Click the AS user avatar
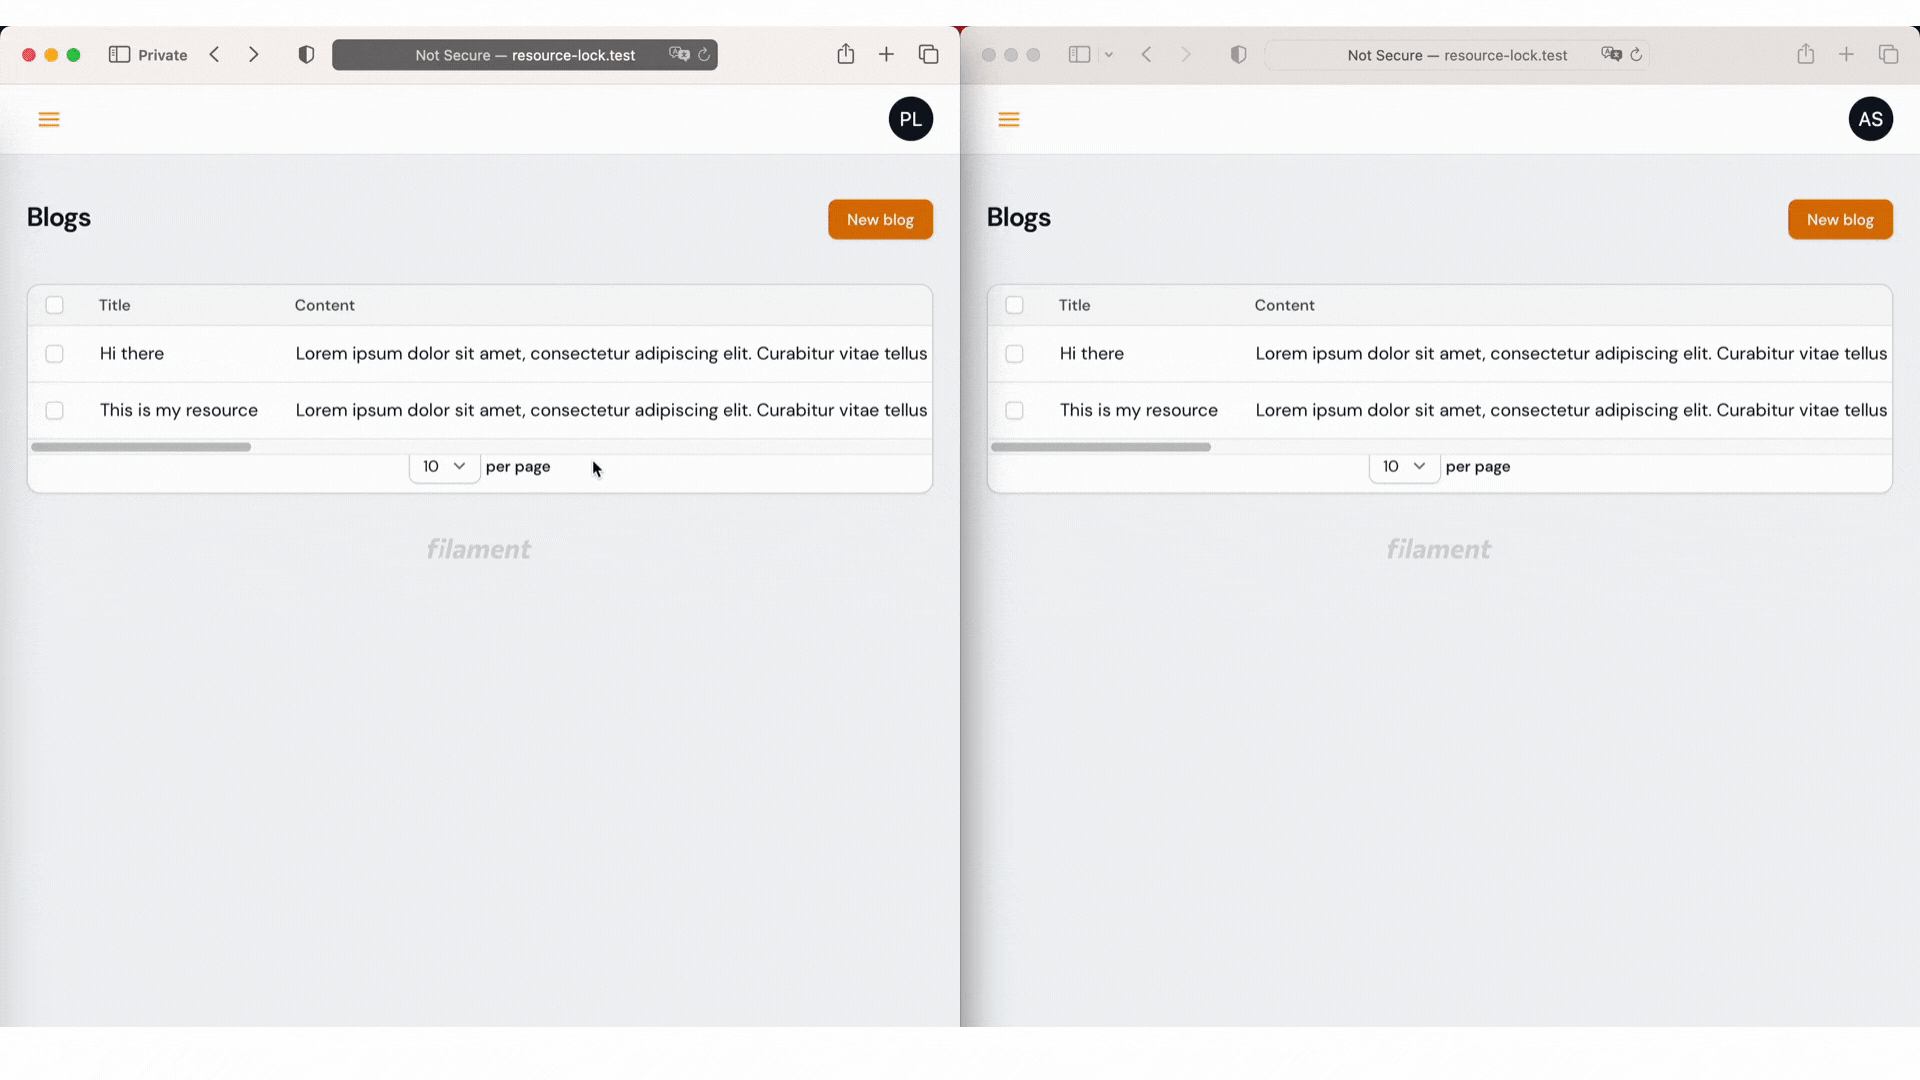This screenshot has width=1920, height=1080. click(x=1870, y=120)
